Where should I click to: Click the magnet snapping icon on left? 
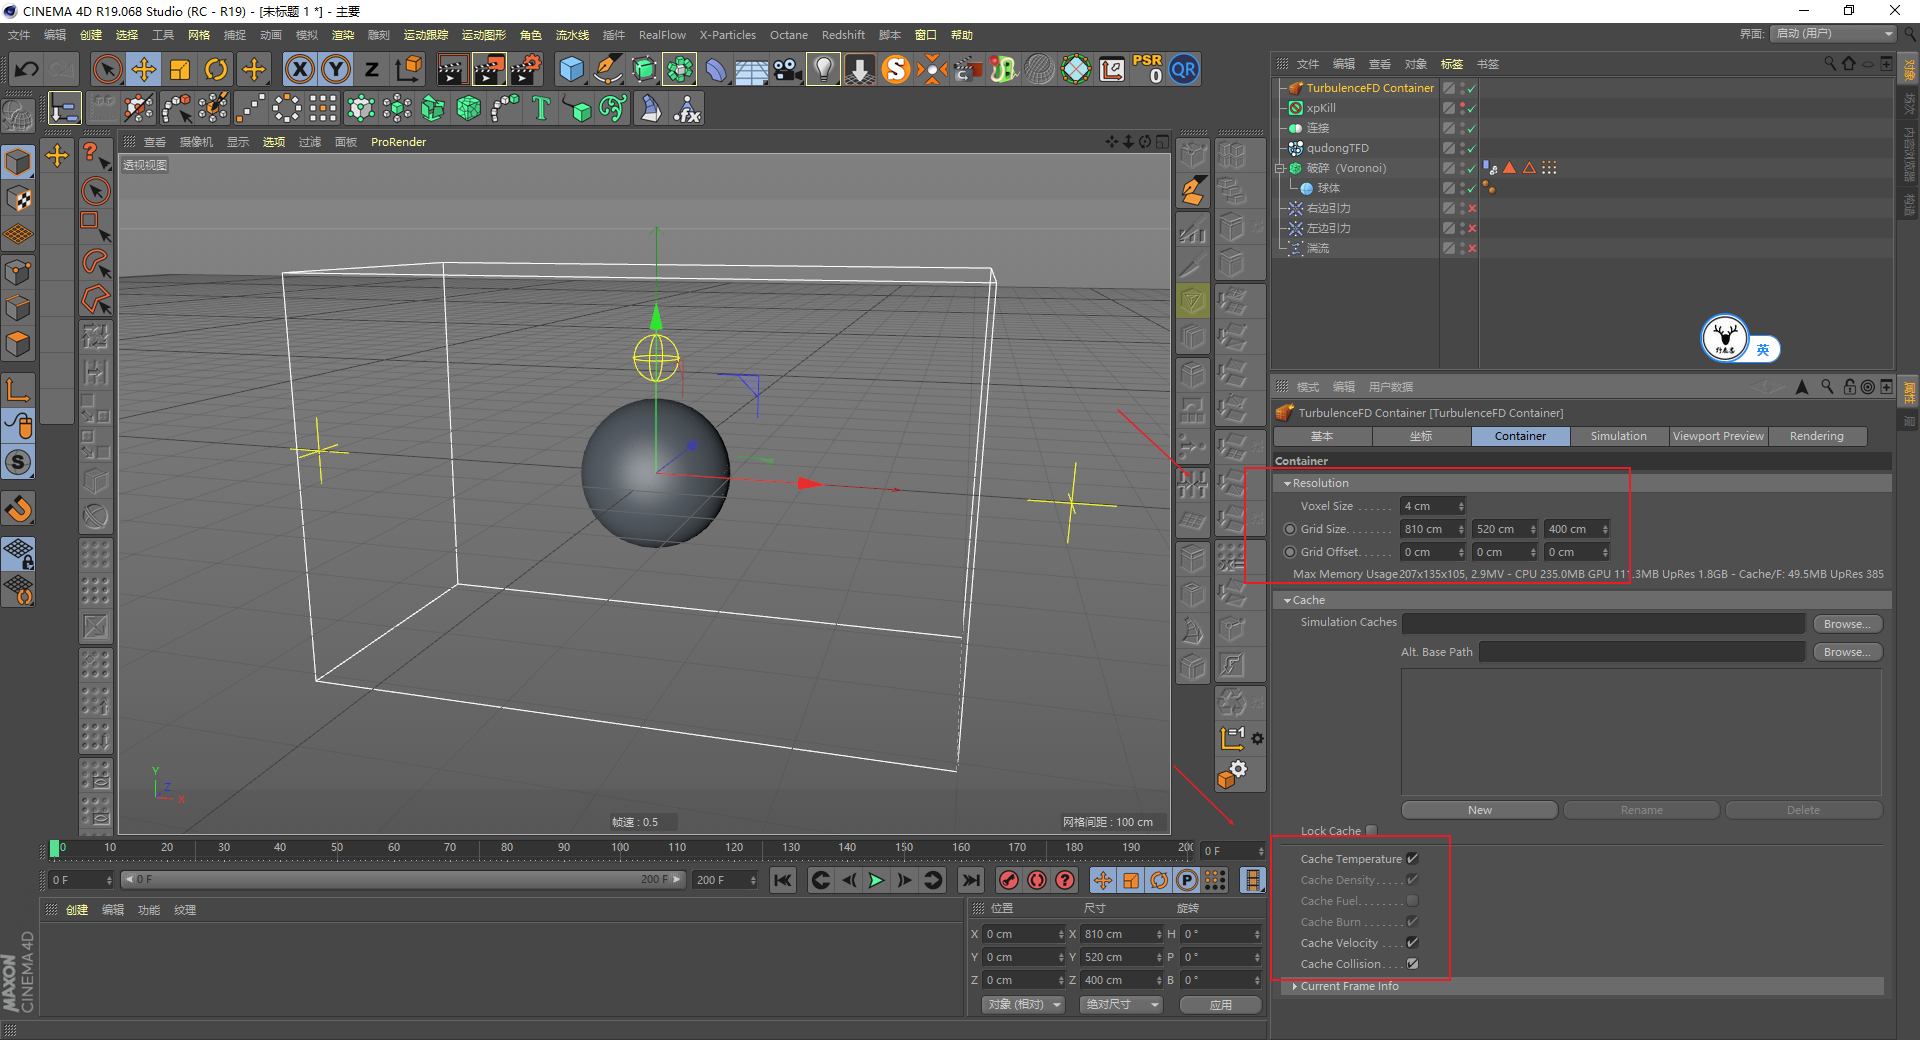point(19,509)
